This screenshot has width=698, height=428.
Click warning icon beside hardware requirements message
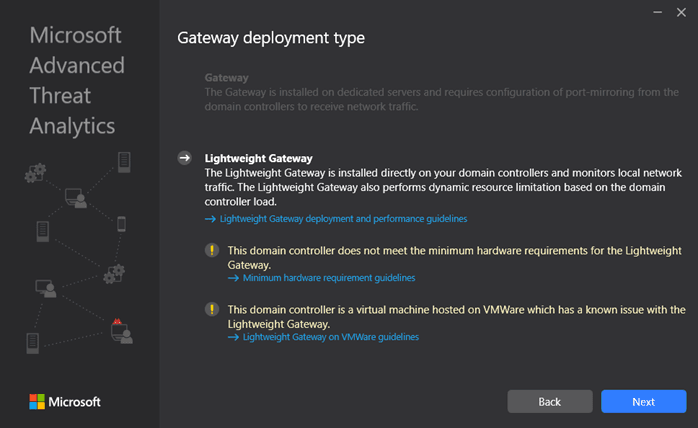(x=212, y=250)
